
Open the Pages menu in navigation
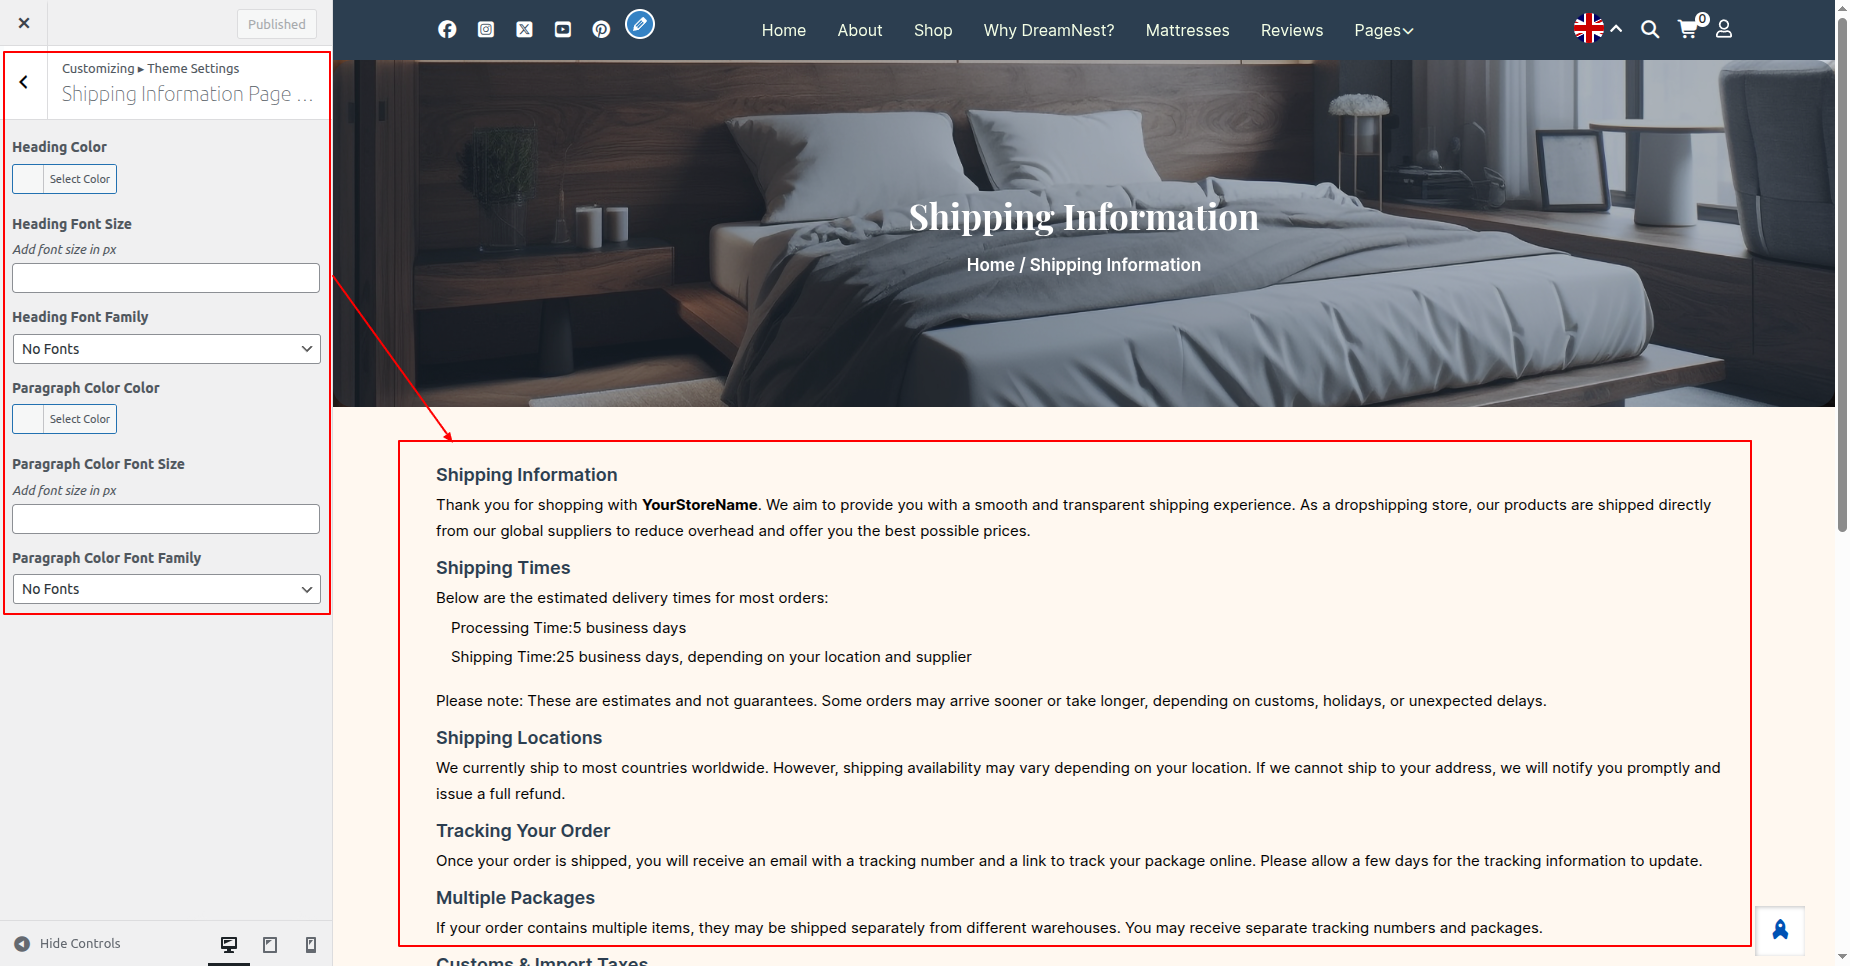(x=1384, y=31)
